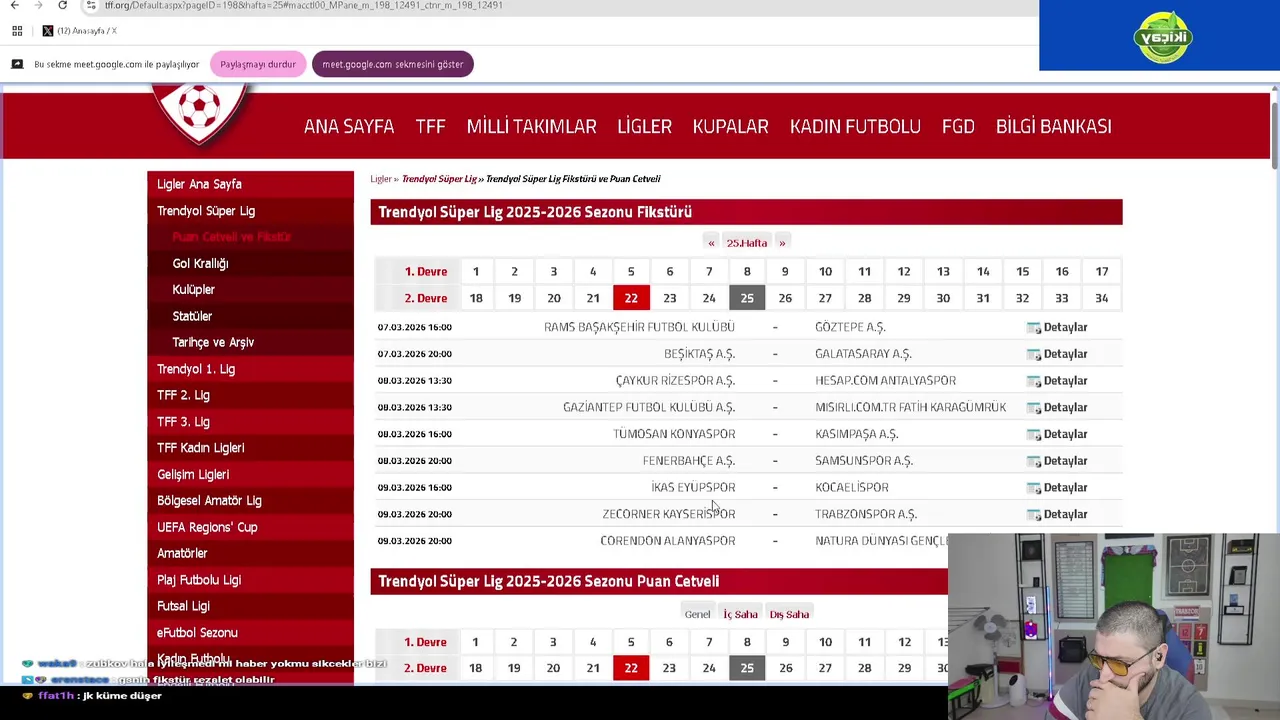Click 'Paylaşmayı durdur' button
This screenshot has height=720, width=1280.
(258, 64)
